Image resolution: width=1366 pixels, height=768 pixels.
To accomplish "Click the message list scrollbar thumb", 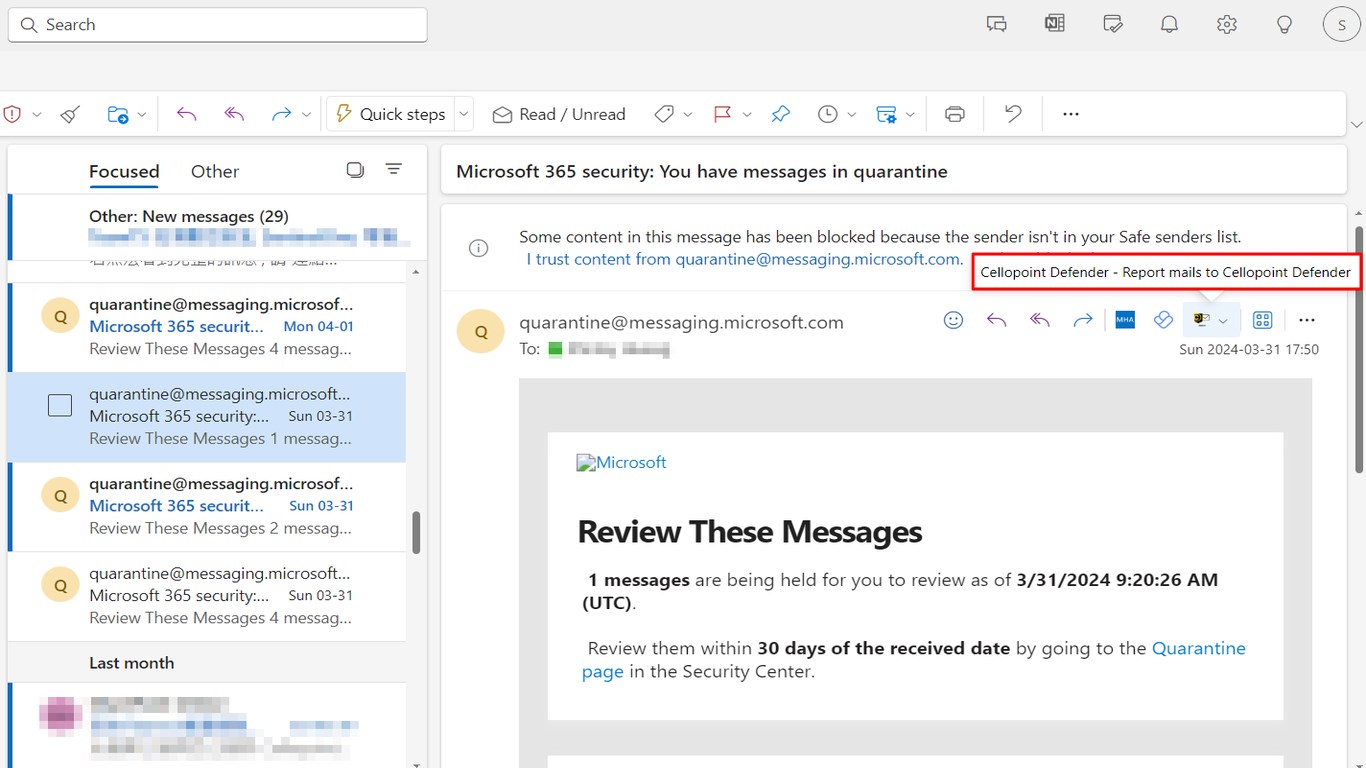I will [416, 533].
